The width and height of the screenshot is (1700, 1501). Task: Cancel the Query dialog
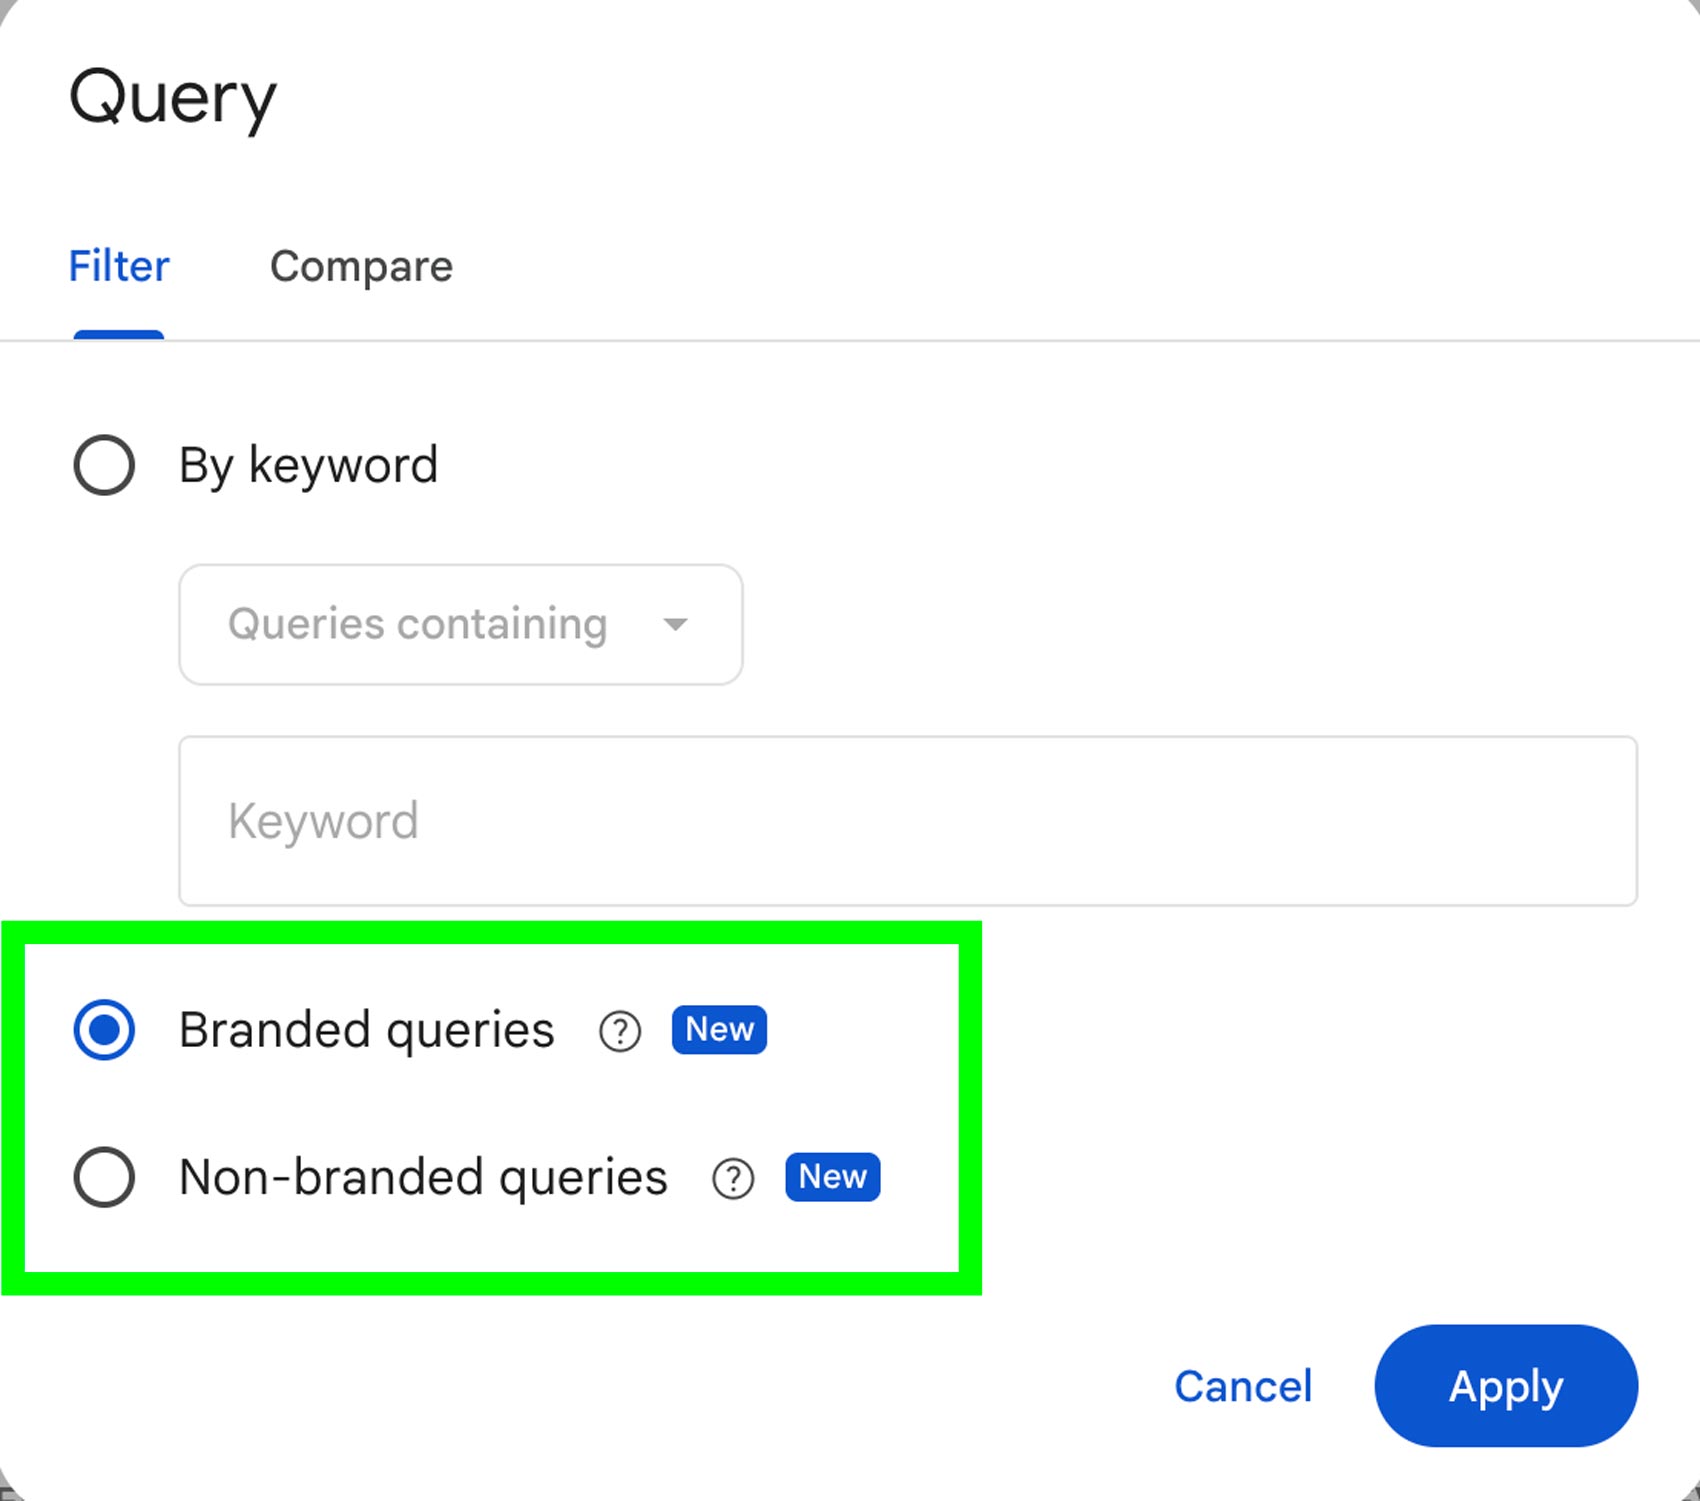pos(1243,1386)
